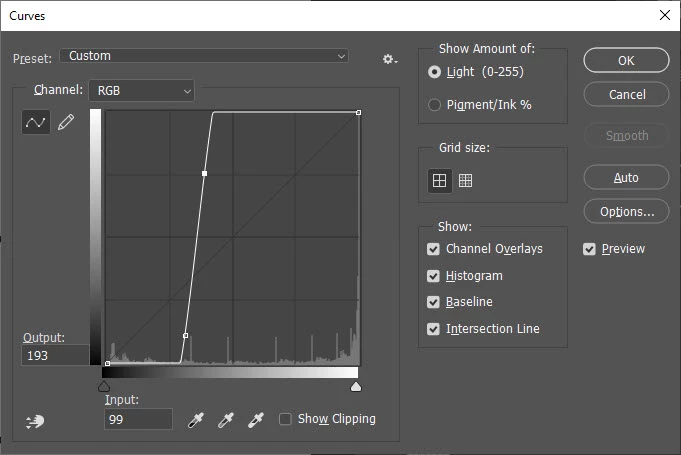Pick the gray point eyedropper
The image size is (681, 455).
[x=226, y=420]
